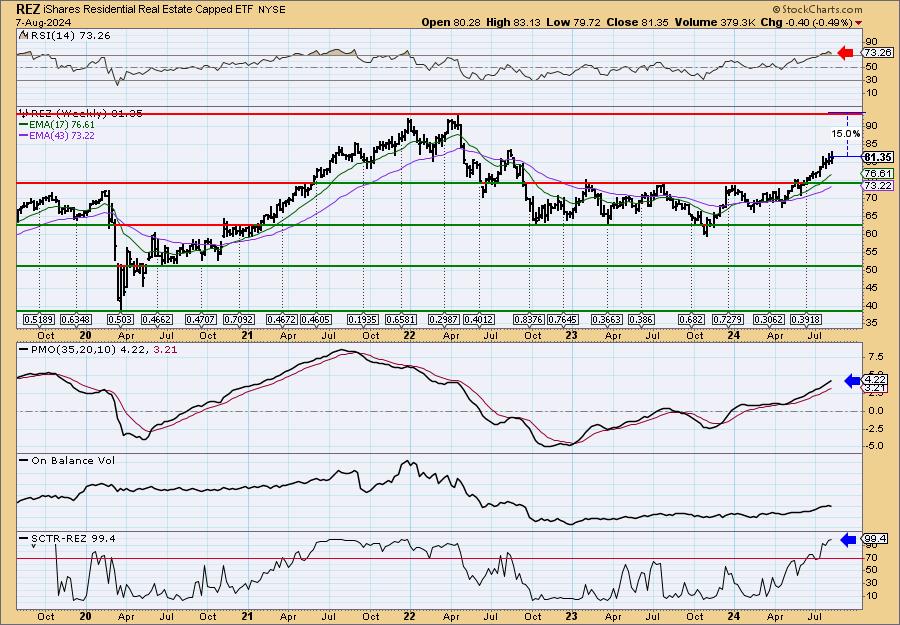Select the Open 80.28 value

coord(451,22)
